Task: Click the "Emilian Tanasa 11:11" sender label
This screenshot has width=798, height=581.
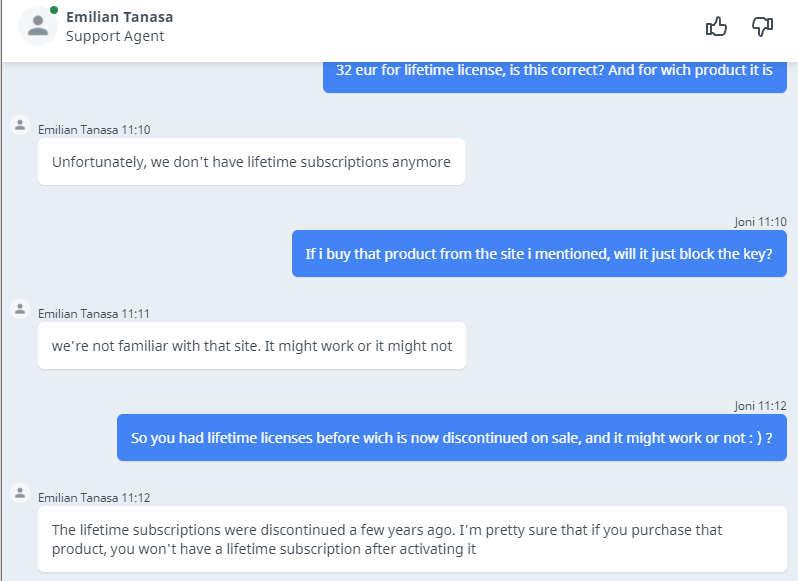Action: pos(94,314)
